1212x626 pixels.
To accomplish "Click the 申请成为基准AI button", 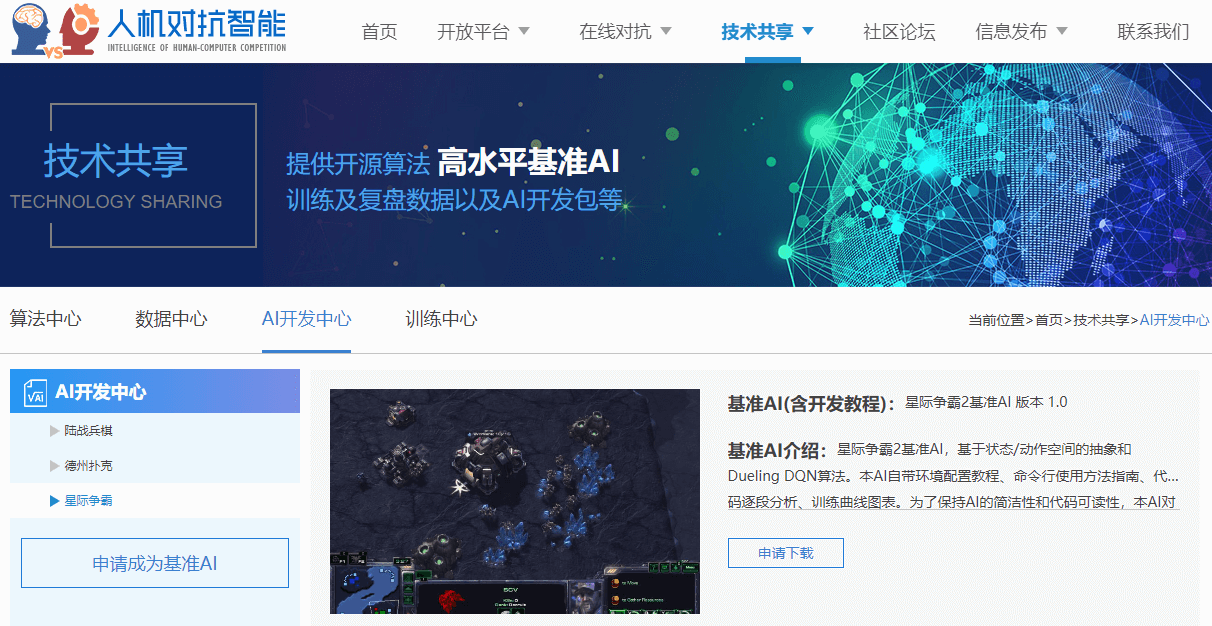I will (154, 562).
